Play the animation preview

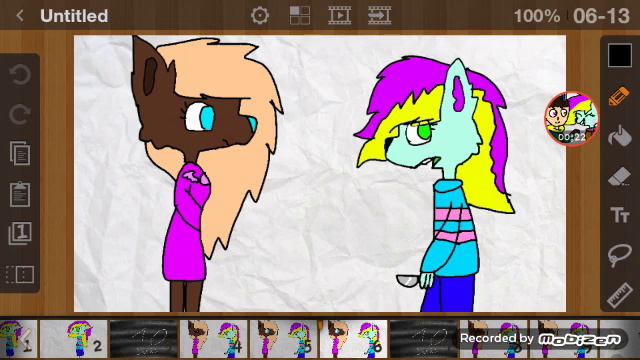(x=340, y=16)
